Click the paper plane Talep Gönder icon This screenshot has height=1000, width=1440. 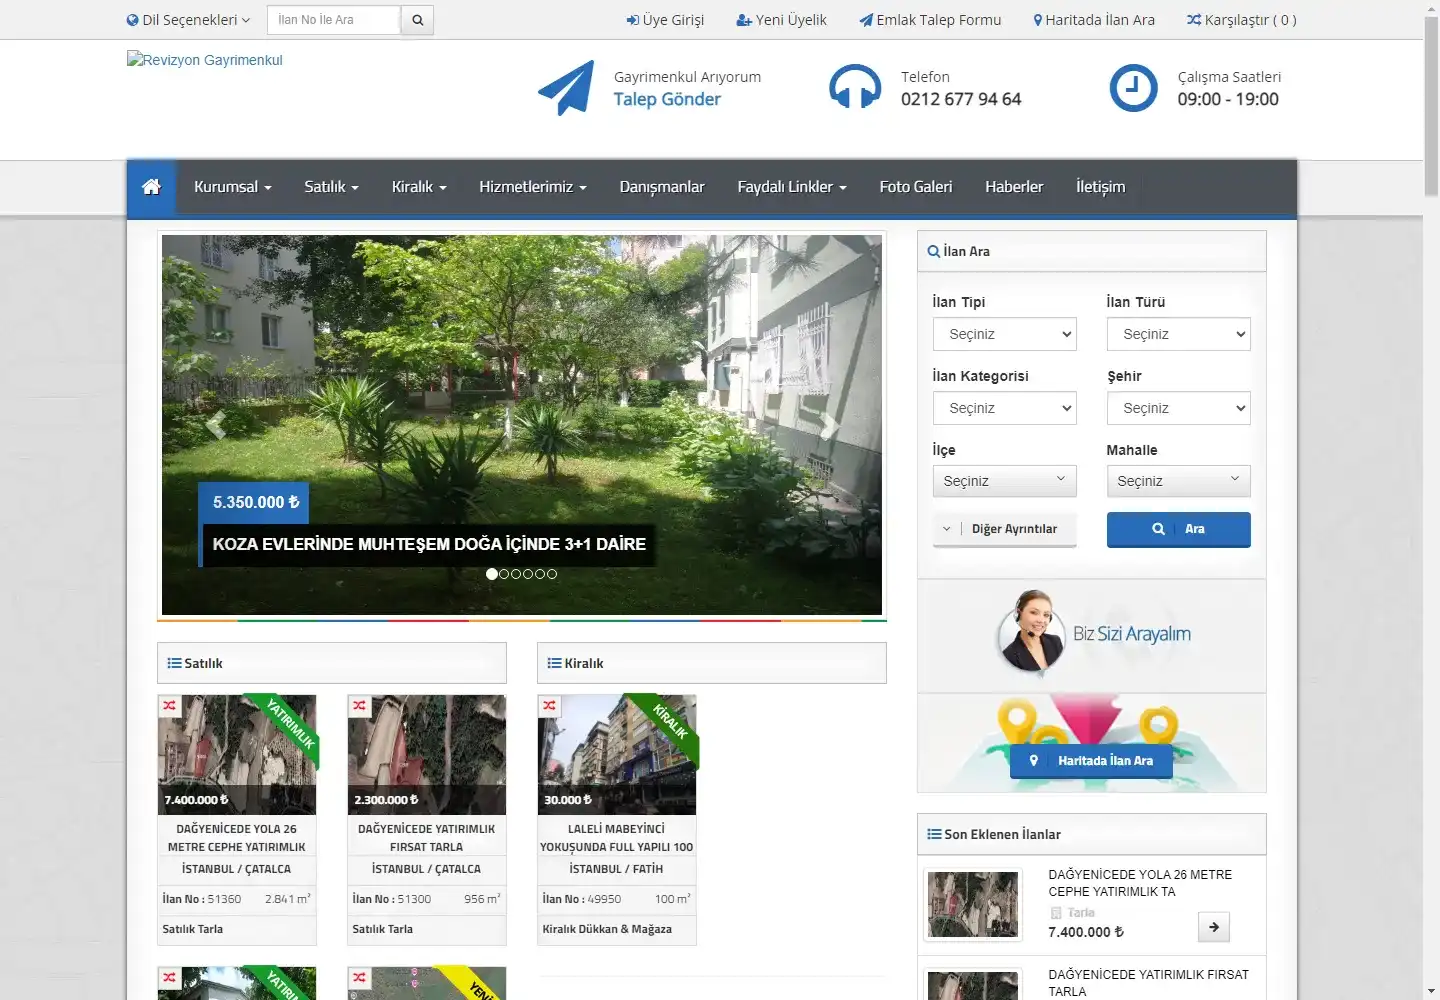tap(566, 88)
